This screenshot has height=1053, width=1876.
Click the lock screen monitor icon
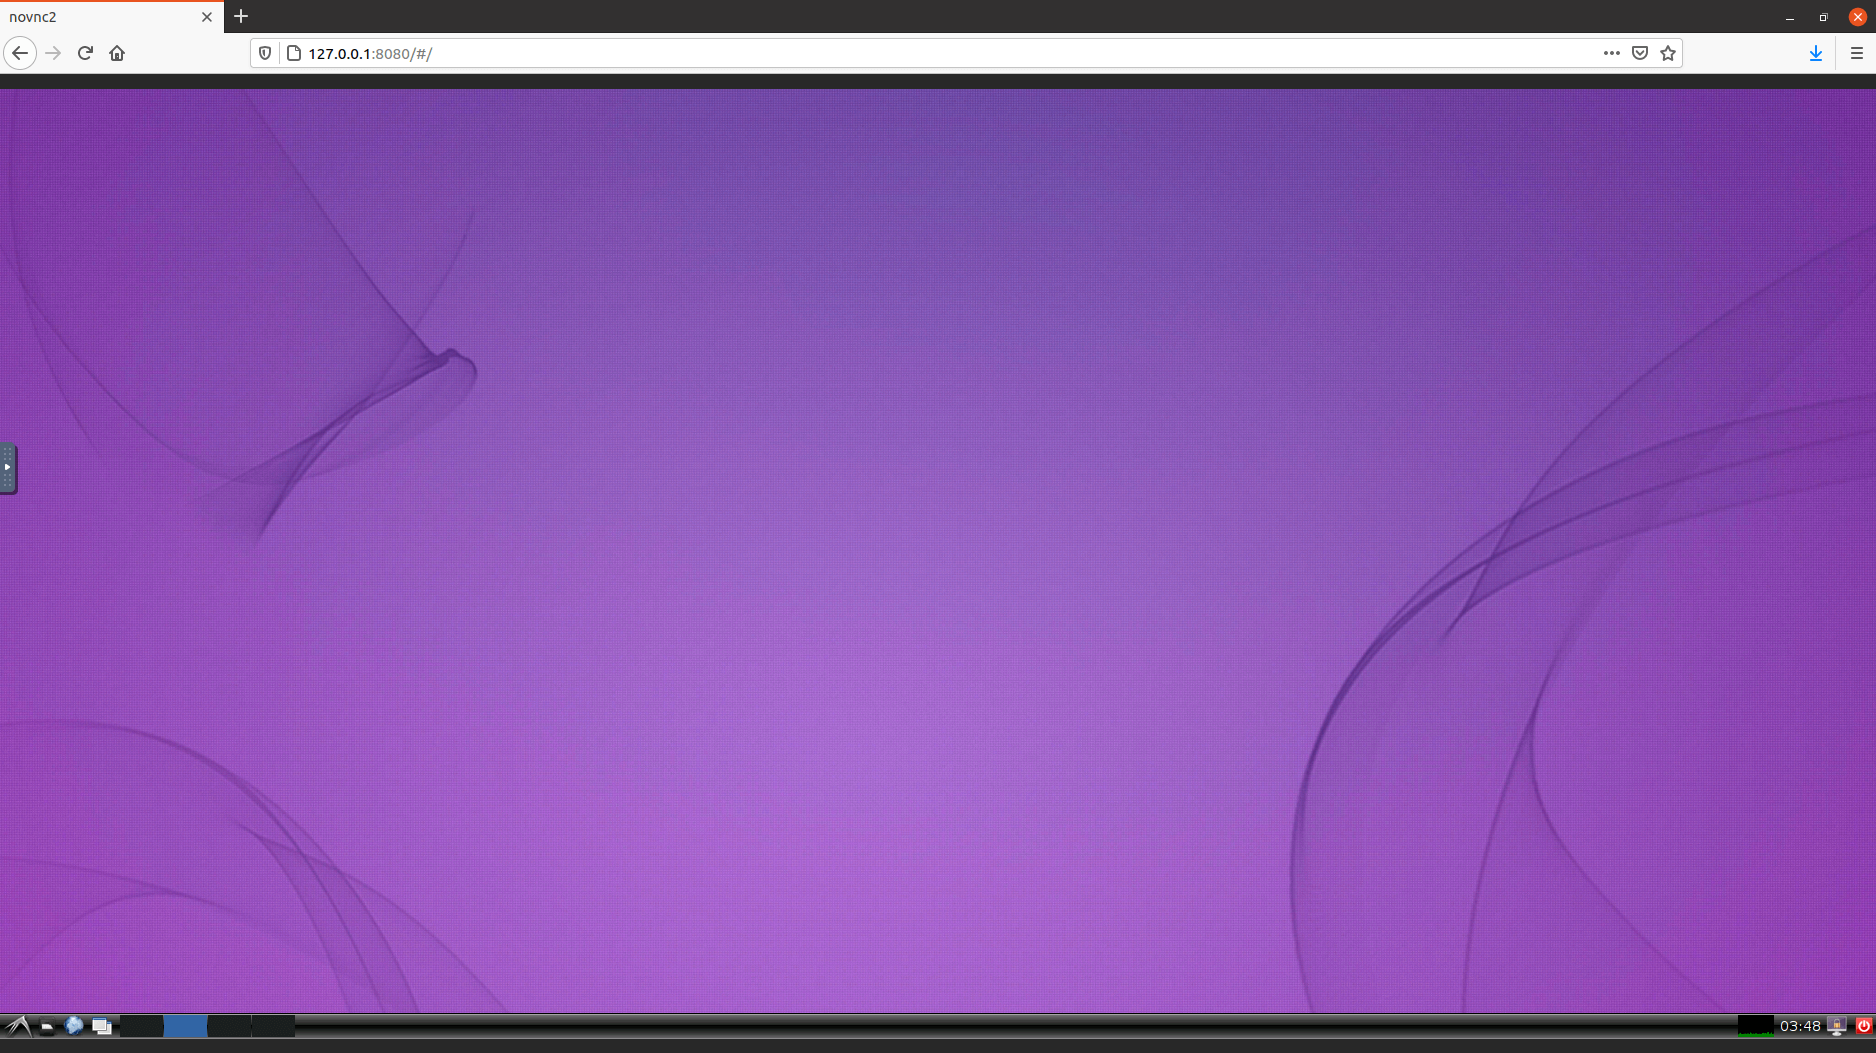[1837, 1026]
